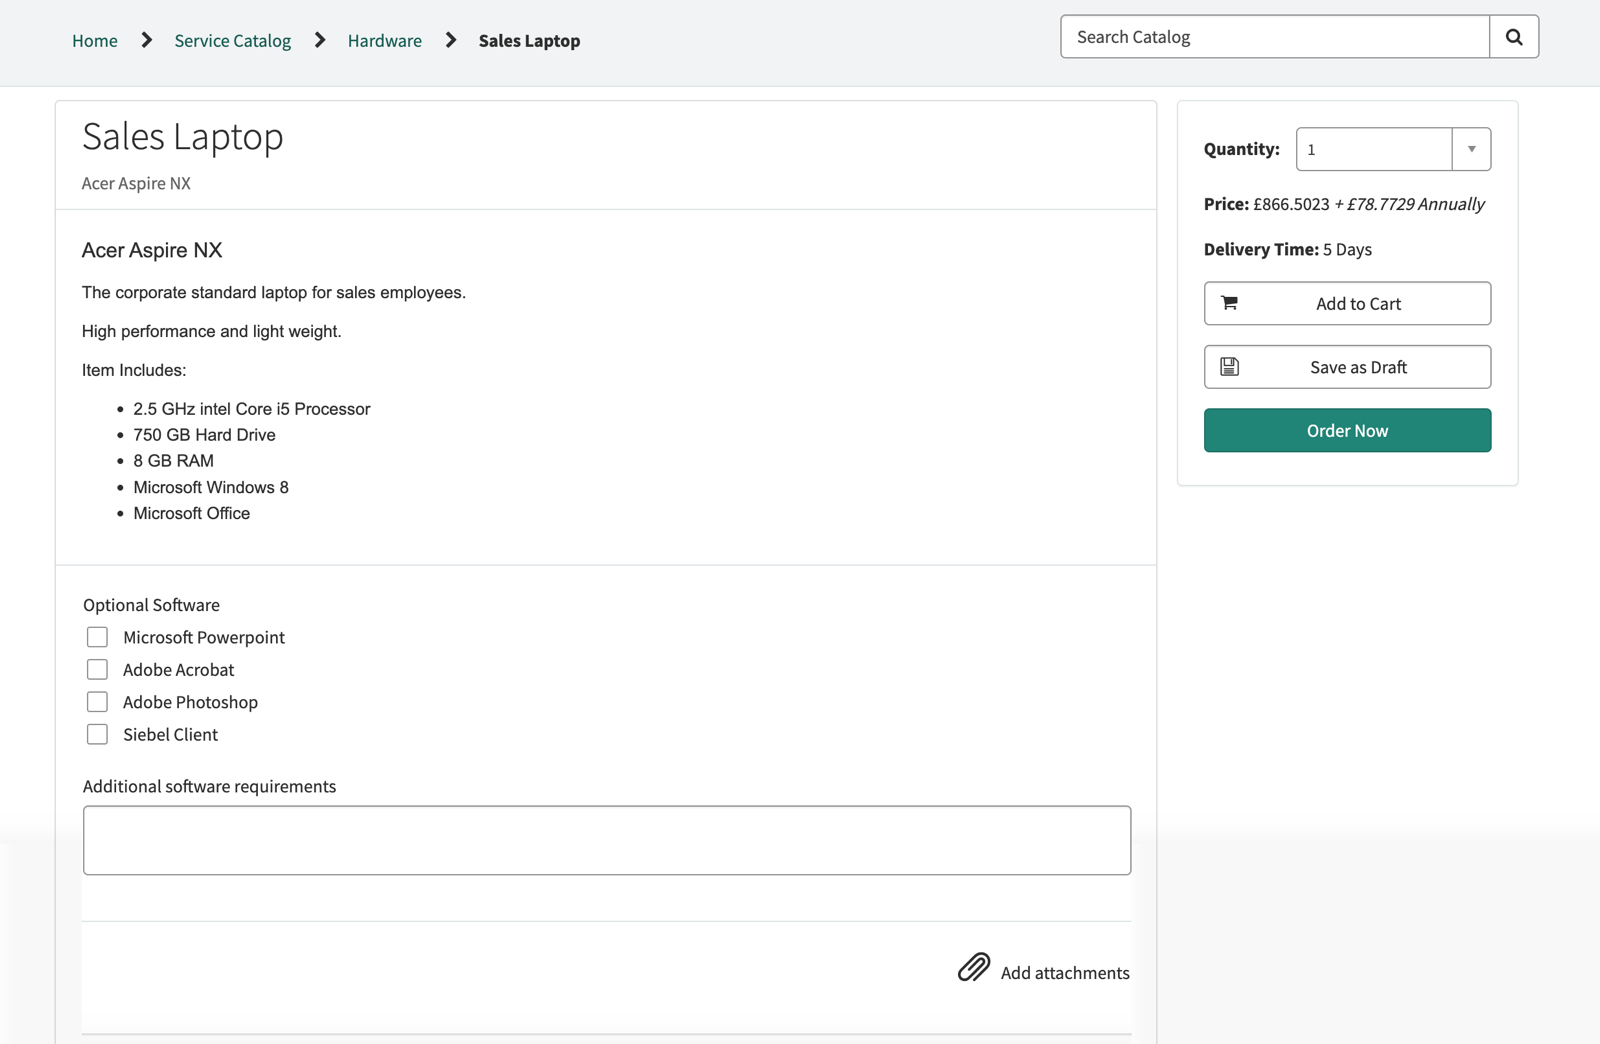Click '2.5 GHz intel Core i5 Processor' text
The image size is (1600, 1044).
click(251, 409)
